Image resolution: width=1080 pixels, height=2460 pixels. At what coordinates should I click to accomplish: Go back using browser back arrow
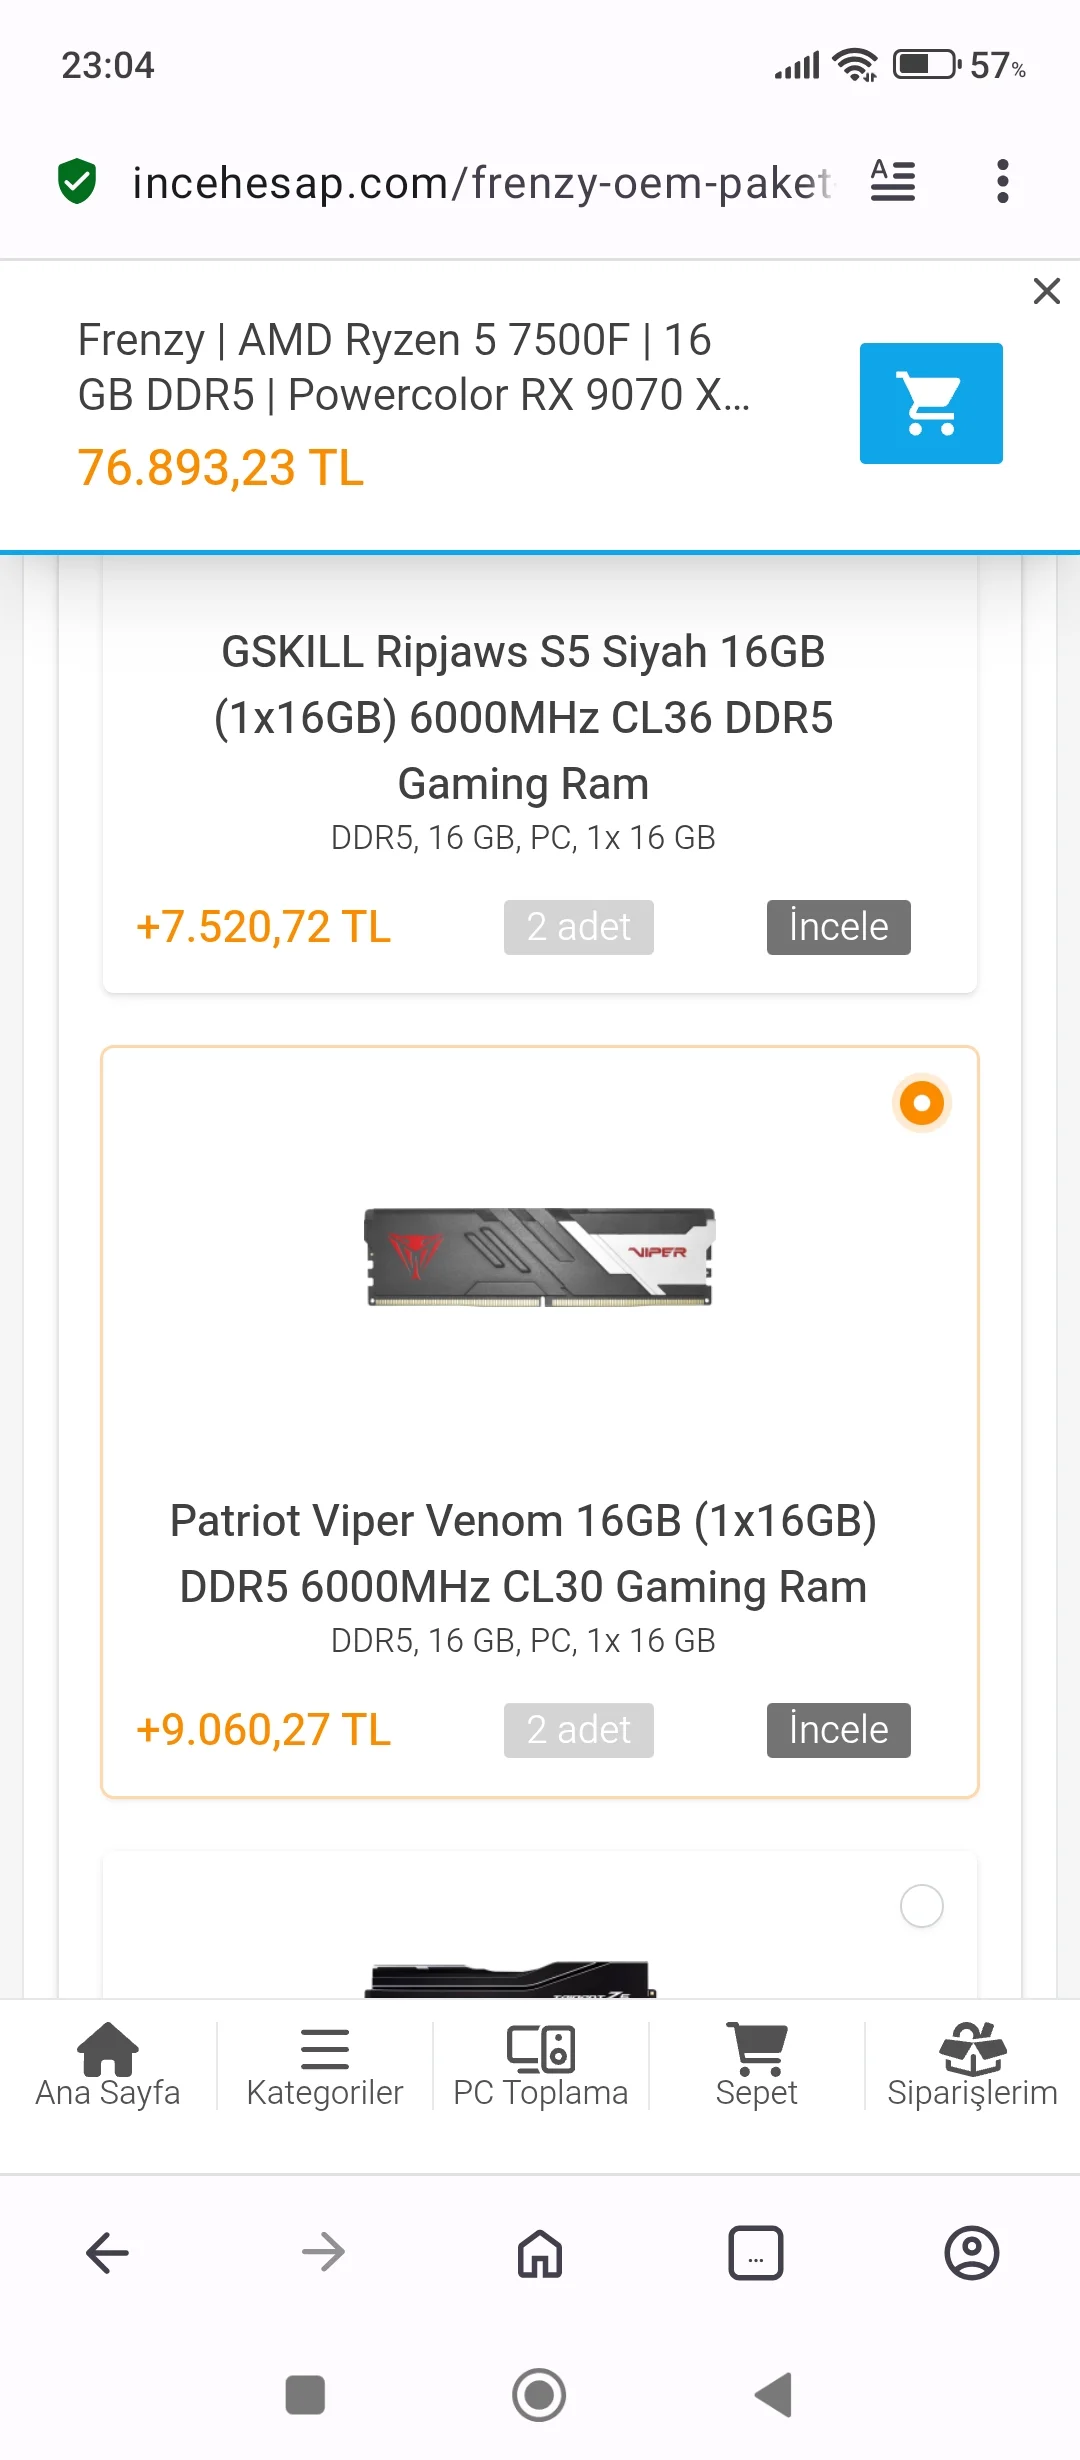pos(108,2253)
